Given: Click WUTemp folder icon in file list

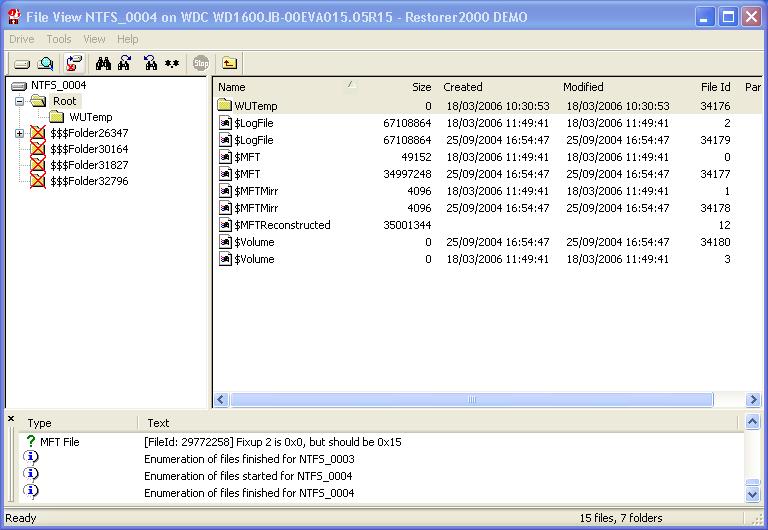Looking at the screenshot, I should coord(224,105).
